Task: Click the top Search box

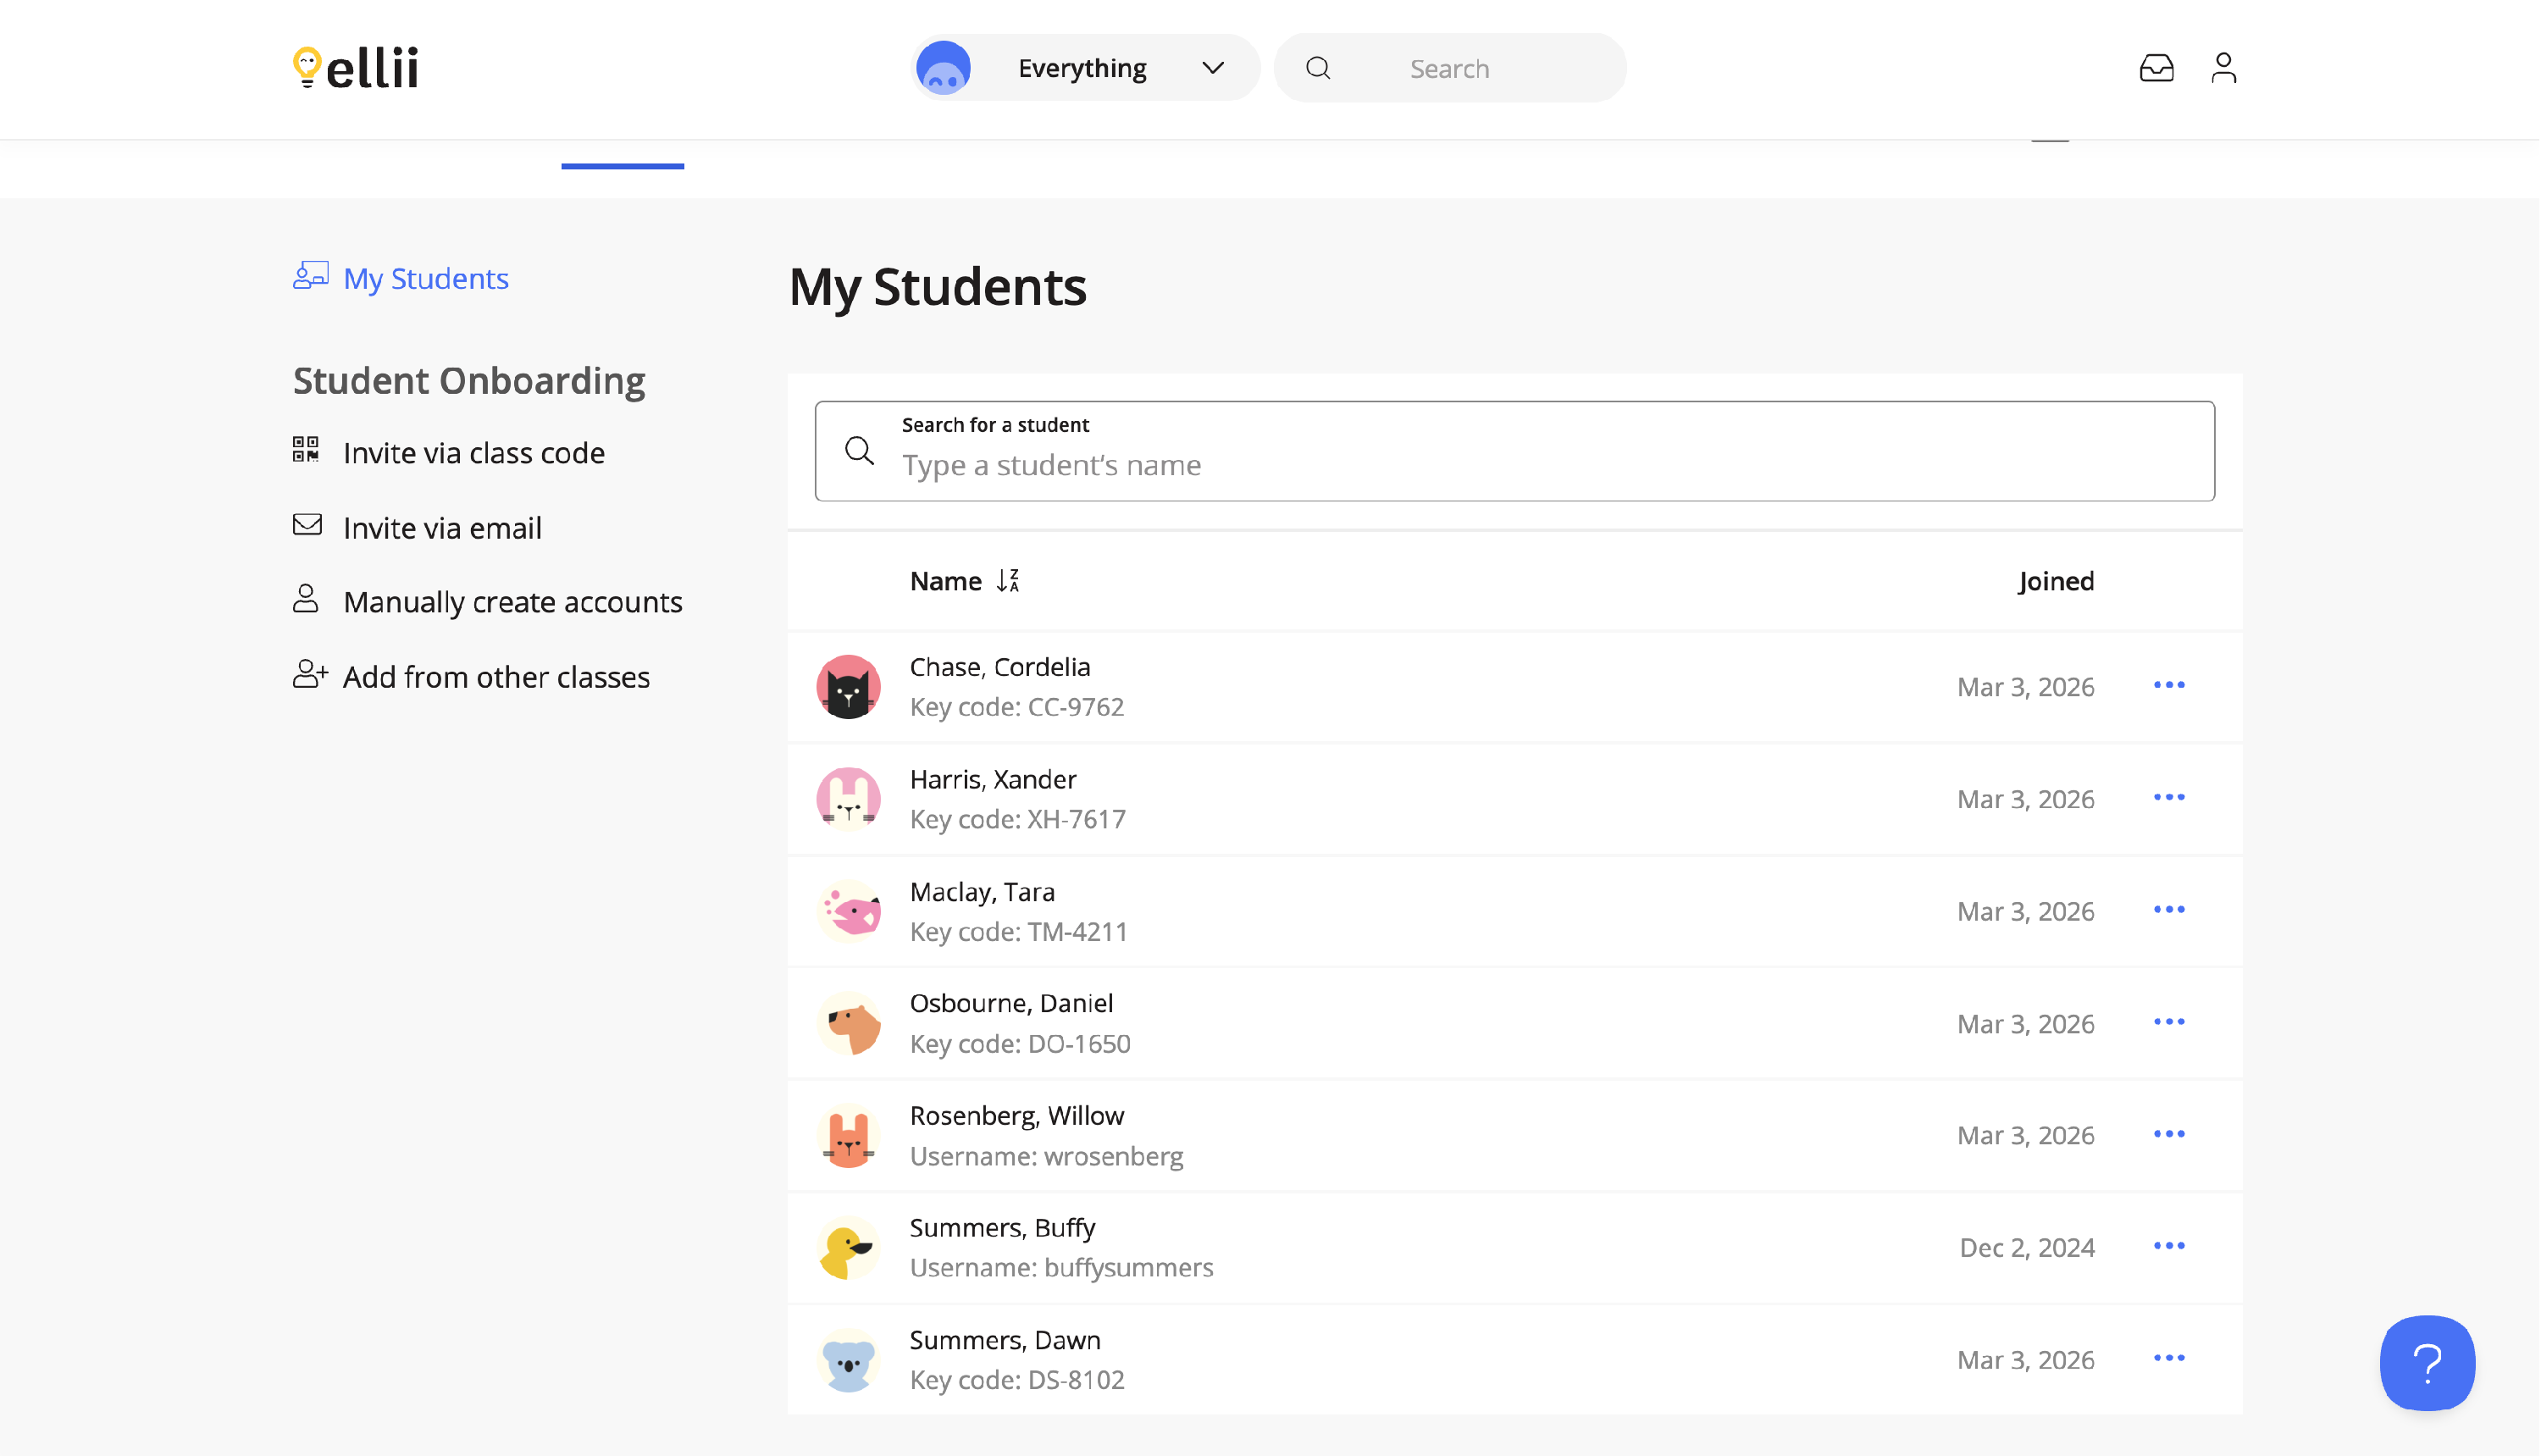Action: pos(1470,68)
